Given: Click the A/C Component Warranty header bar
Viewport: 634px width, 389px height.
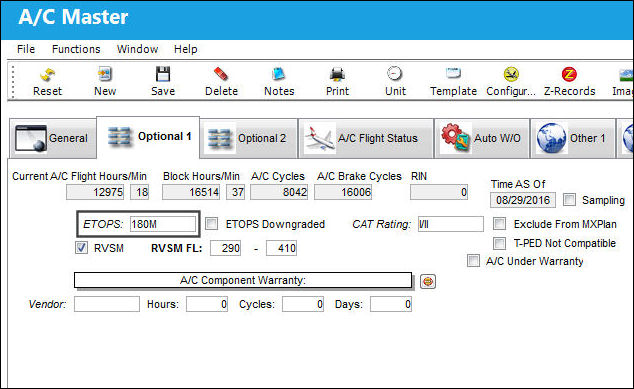Looking at the screenshot, I should [x=243, y=280].
